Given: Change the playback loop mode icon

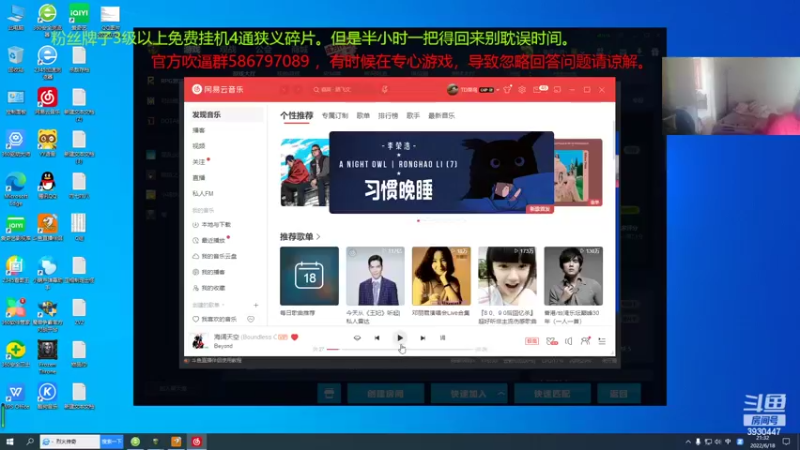Looking at the screenshot, I should [357, 338].
